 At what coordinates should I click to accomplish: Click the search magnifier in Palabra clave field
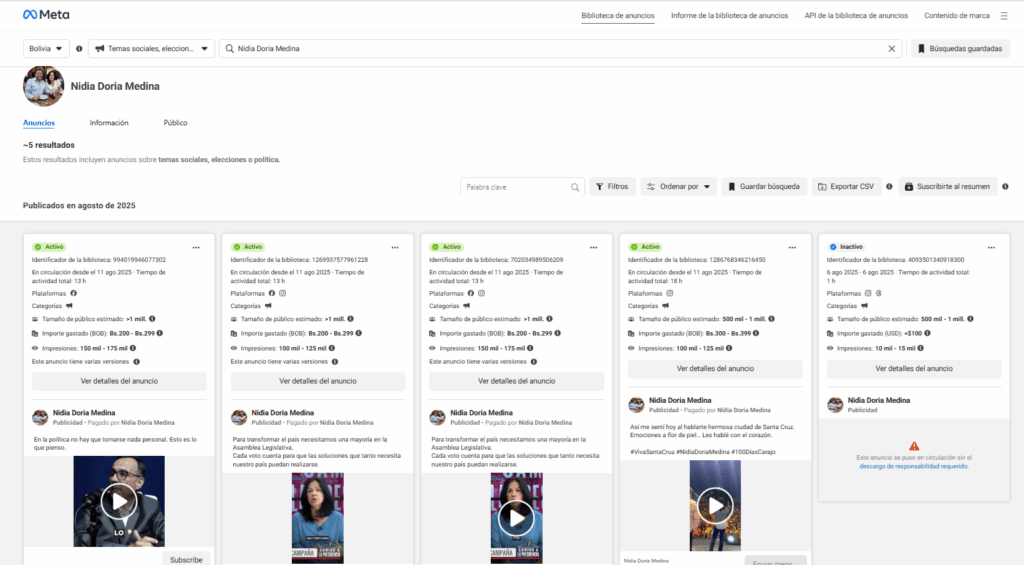click(x=575, y=187)
